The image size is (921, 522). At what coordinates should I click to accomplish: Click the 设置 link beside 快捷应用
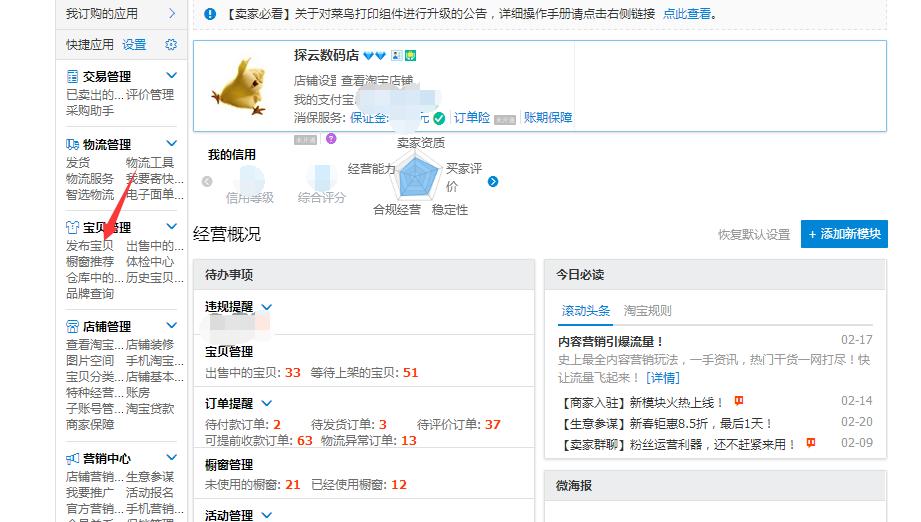click(x=134, y=45)
